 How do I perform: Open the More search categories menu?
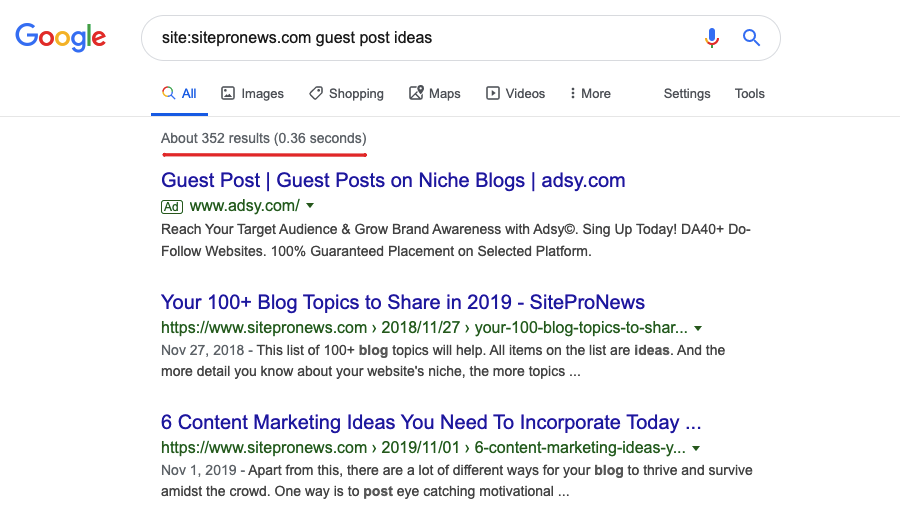pyautogui.click(x=590, y=93)
